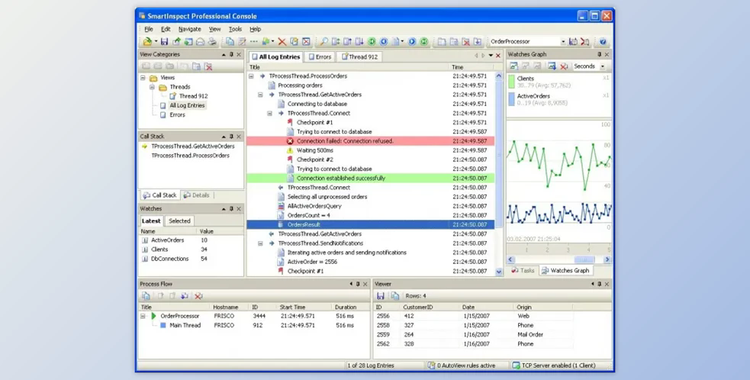This screenshot has width=750, height=380.
Task: Collapse TProcessThread.ProcessOrders entry
Action: (251, 76)
